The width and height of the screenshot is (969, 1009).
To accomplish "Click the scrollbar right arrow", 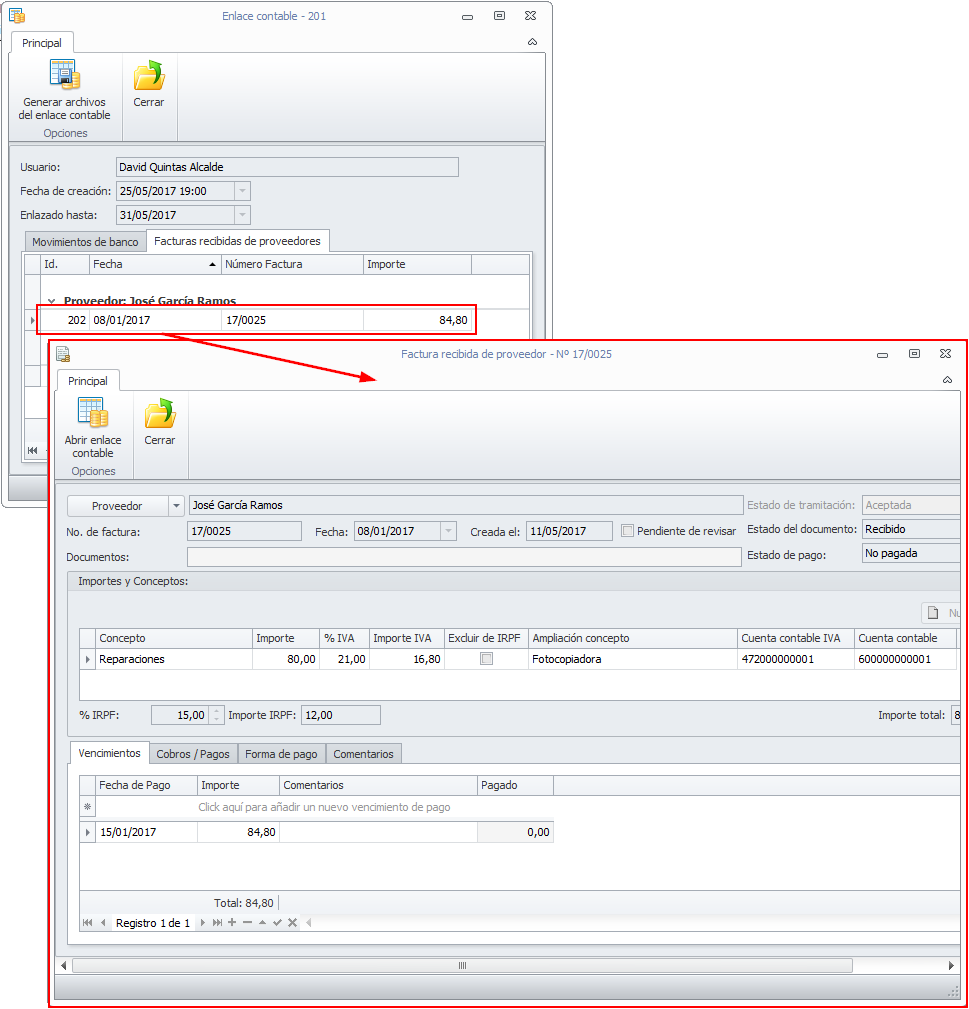I will point(952,965).
